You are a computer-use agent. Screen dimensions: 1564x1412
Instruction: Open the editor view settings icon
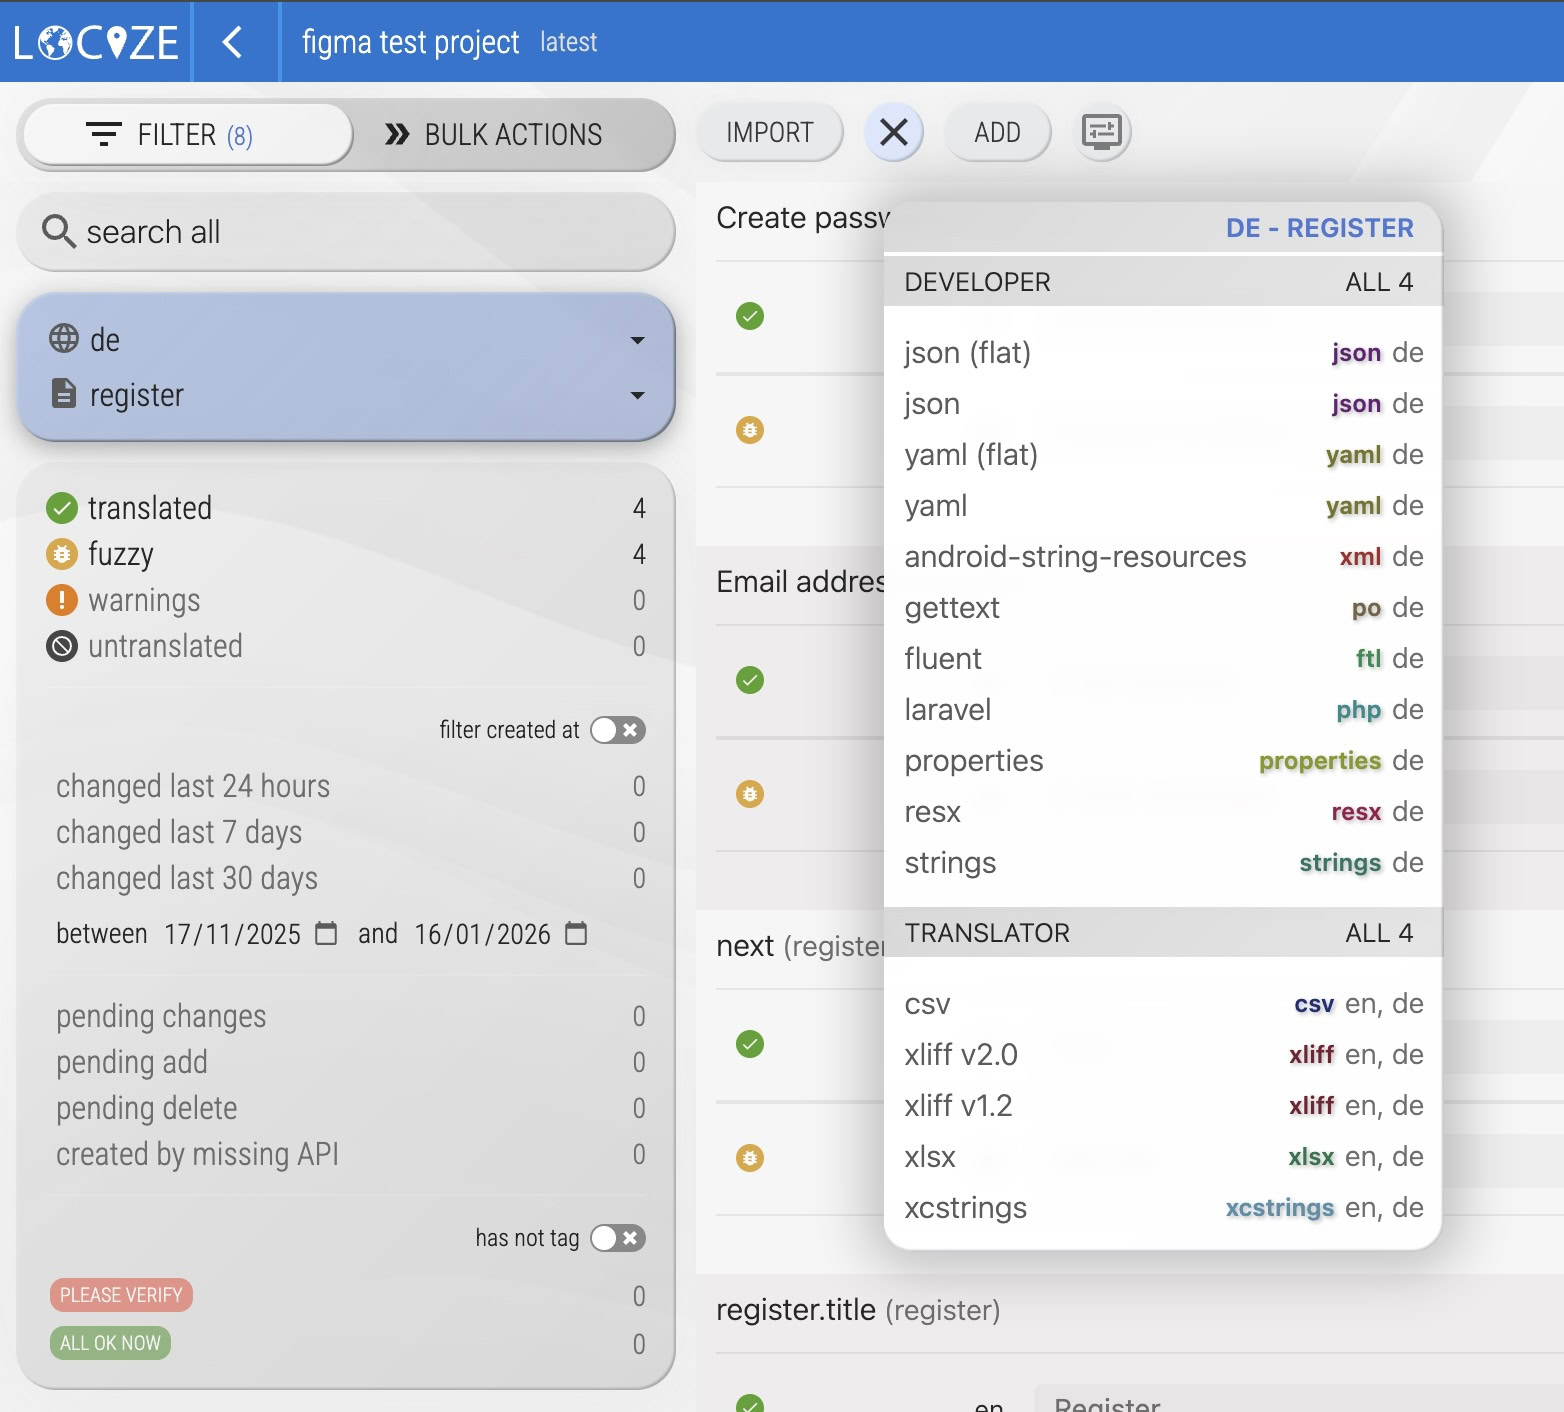pos(1102,132)
